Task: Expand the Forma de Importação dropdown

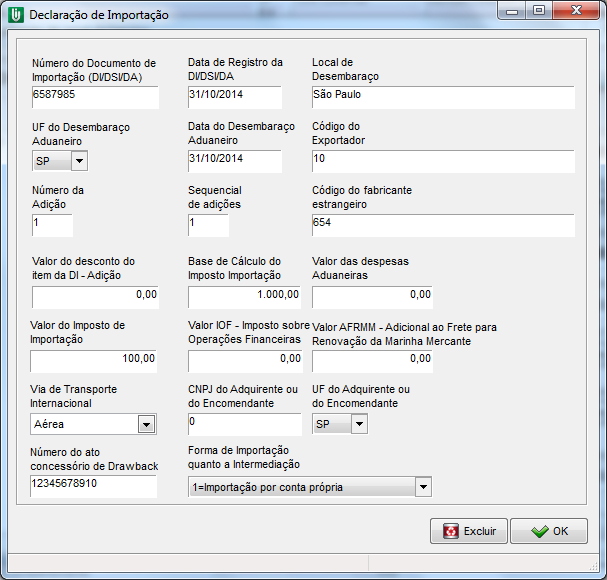Action: pos(423,487)
